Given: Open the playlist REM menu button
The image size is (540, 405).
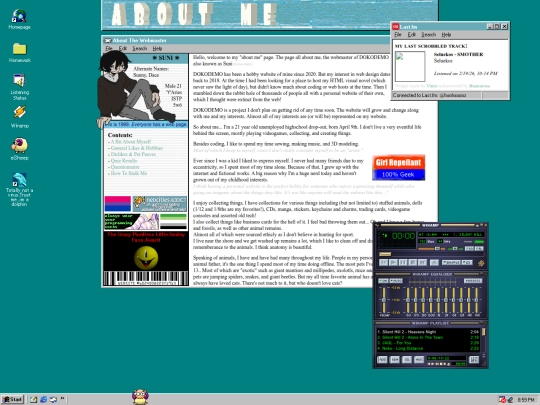Looking at the screenshot, I should point(395,360).
